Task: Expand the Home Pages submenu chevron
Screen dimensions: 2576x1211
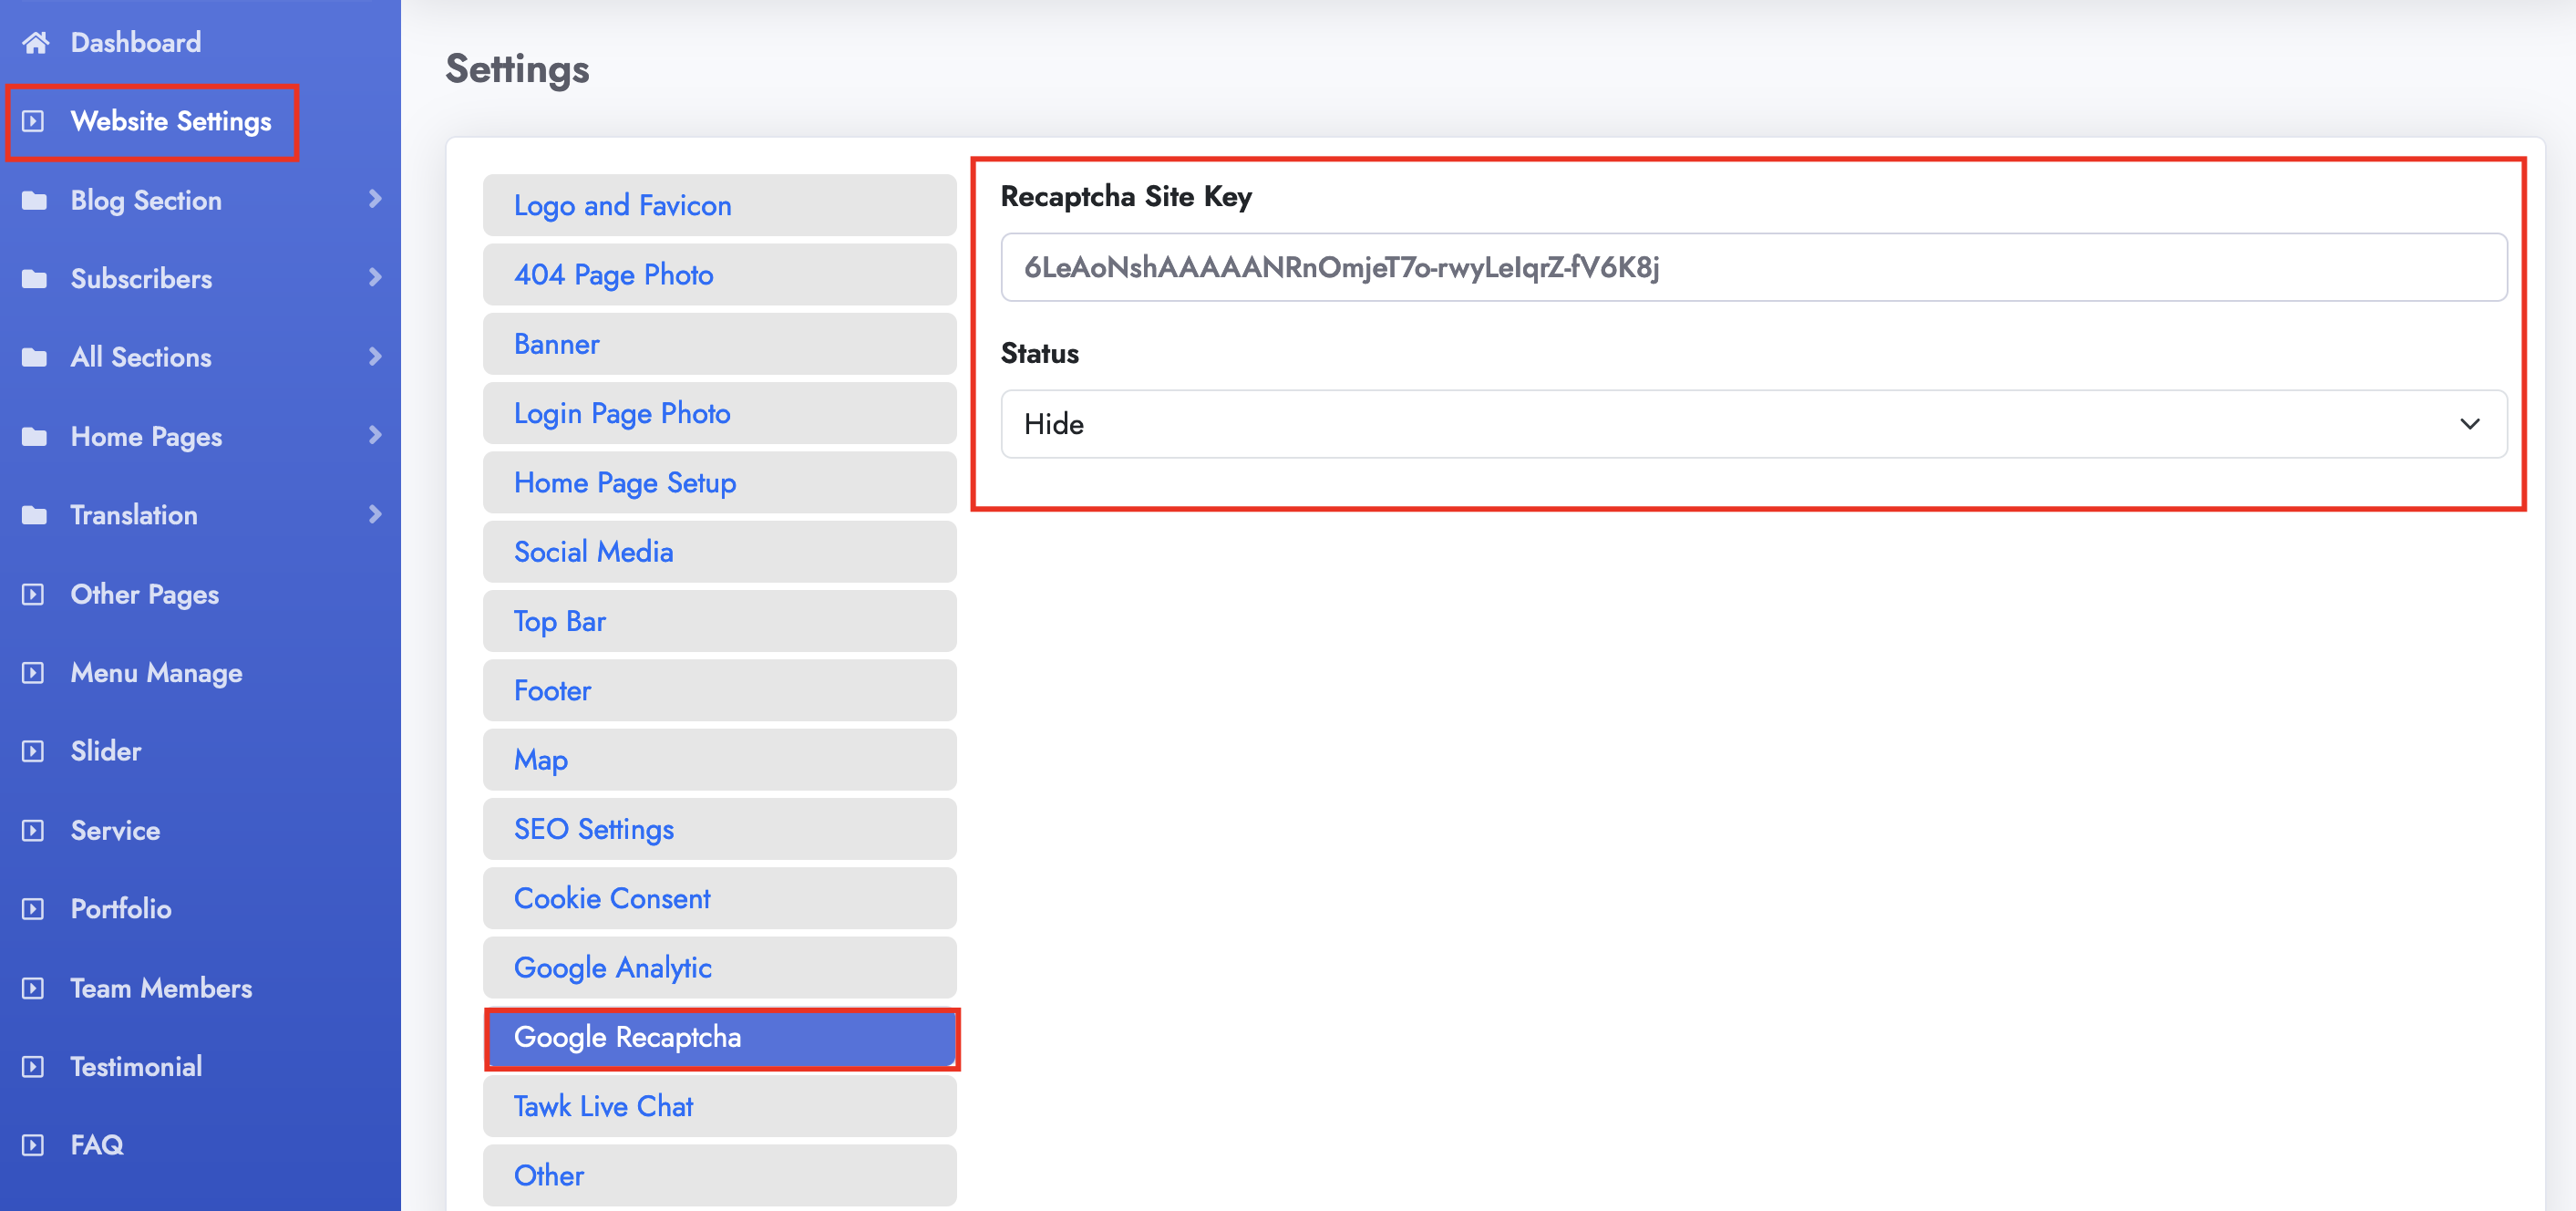Action: pos(375,436)
